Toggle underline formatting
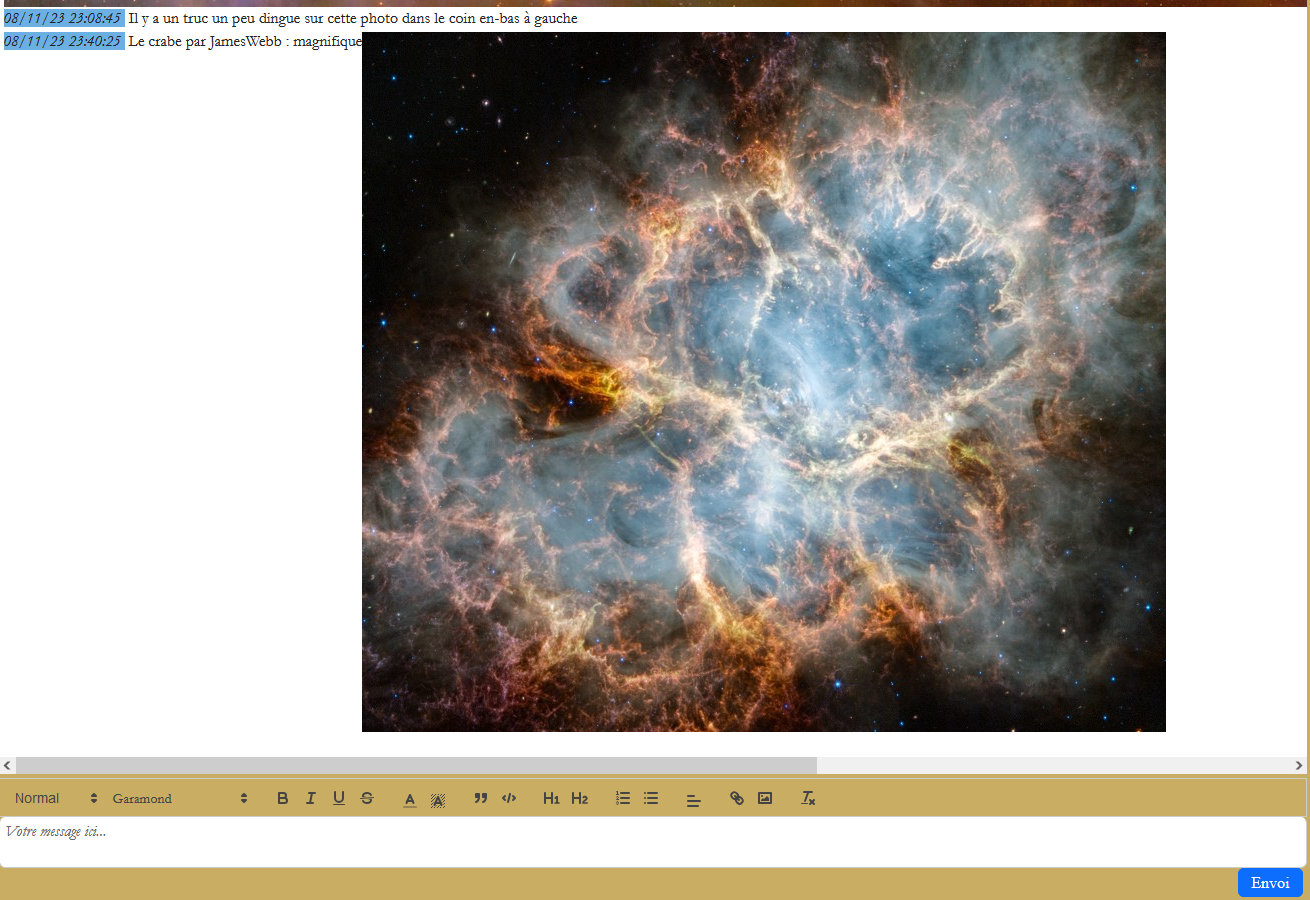The height and width of the screenshot is (900, 1310). tap(339, 798)
